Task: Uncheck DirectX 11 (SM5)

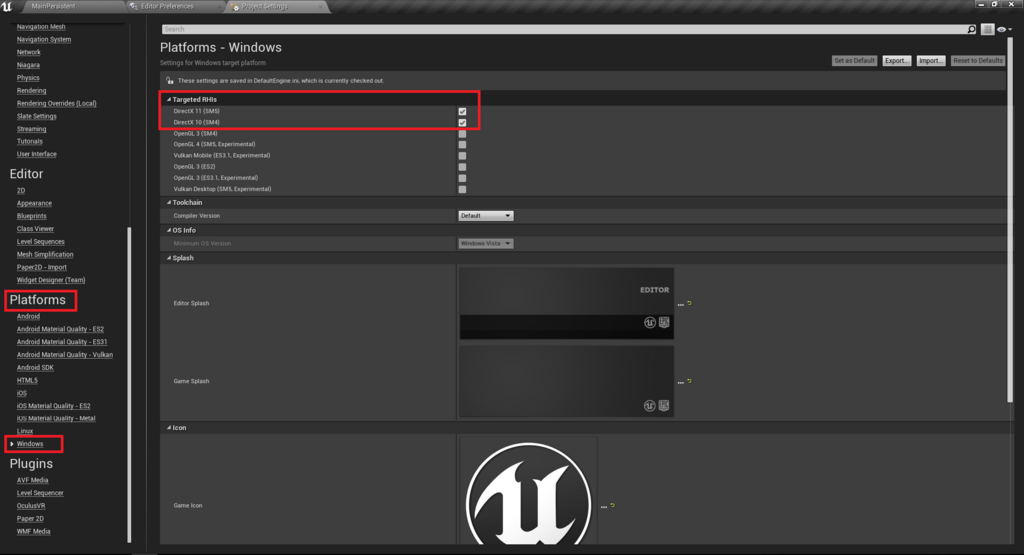Action: click(x=462, y=112)
